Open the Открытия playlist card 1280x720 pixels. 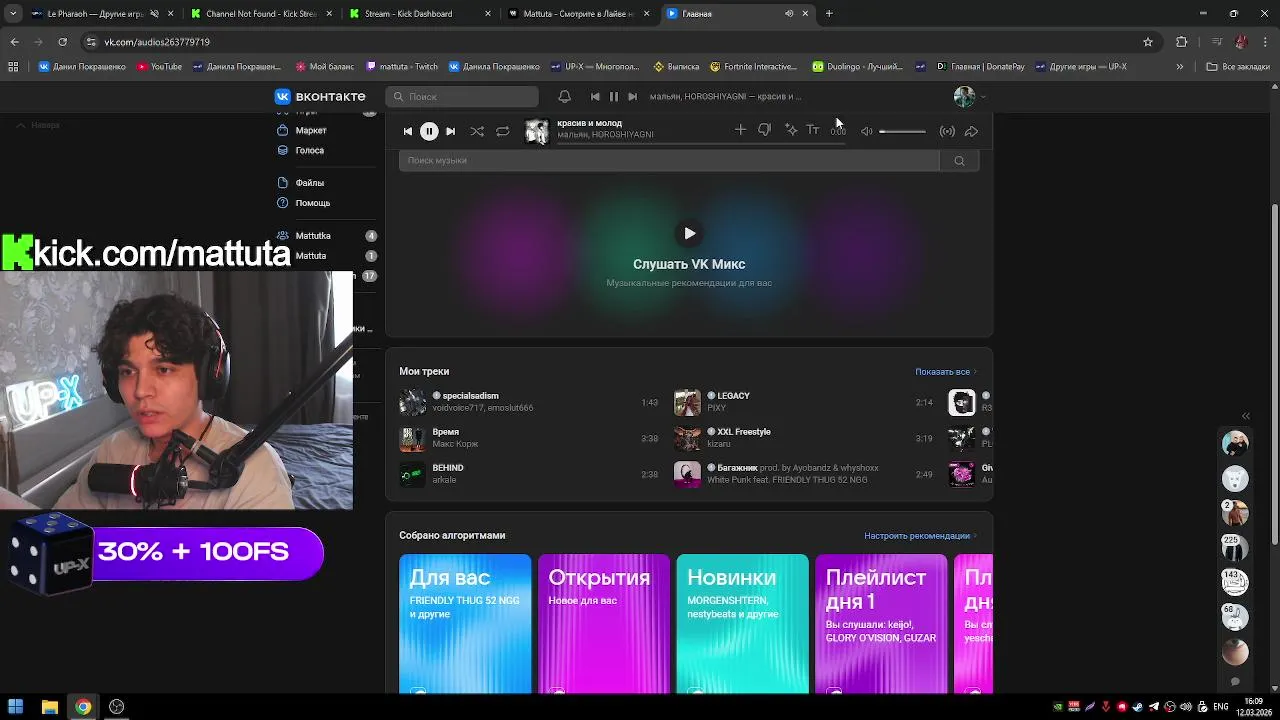(604, 624)
